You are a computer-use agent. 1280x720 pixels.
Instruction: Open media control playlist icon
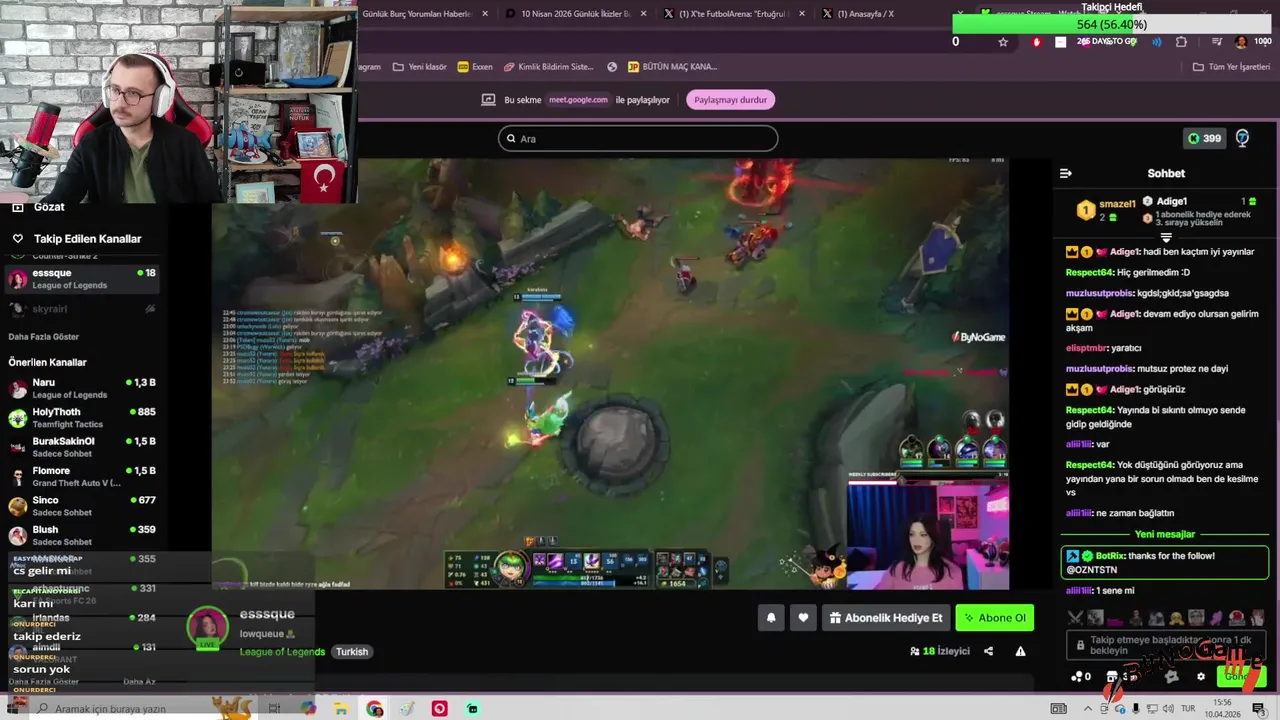1216,42
